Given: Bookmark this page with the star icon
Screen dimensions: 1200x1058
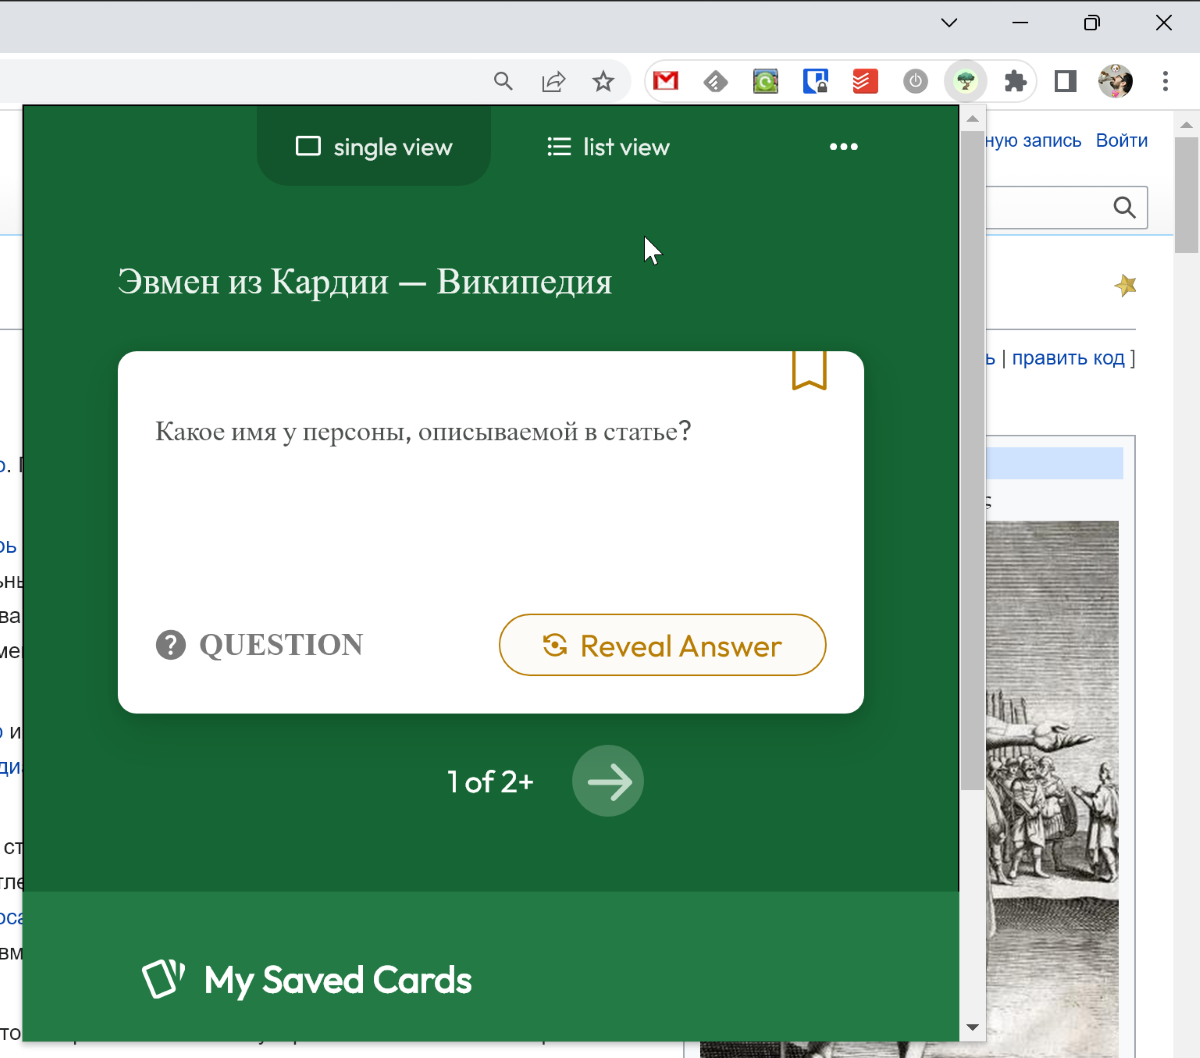Looking at the screenshot, I should [603, 81].
